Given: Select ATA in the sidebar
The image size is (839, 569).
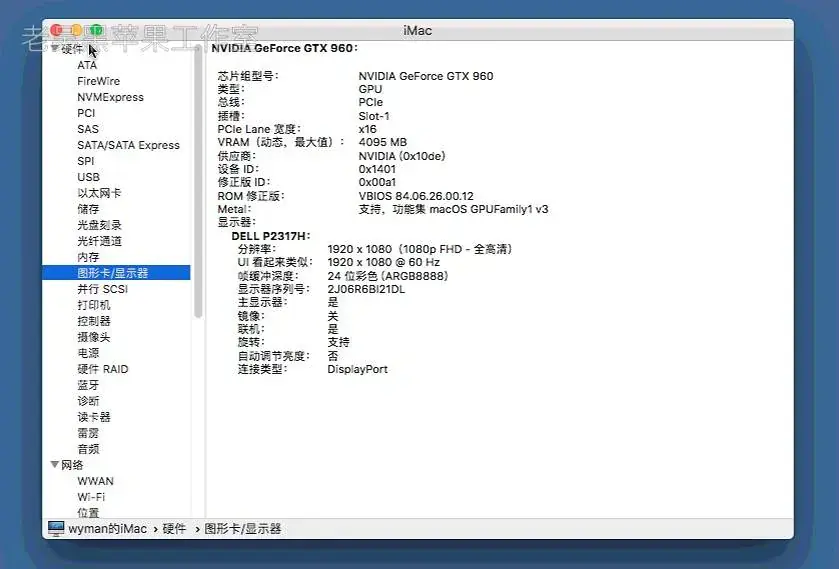Looking at the screenshot, I should pos(87,65).
